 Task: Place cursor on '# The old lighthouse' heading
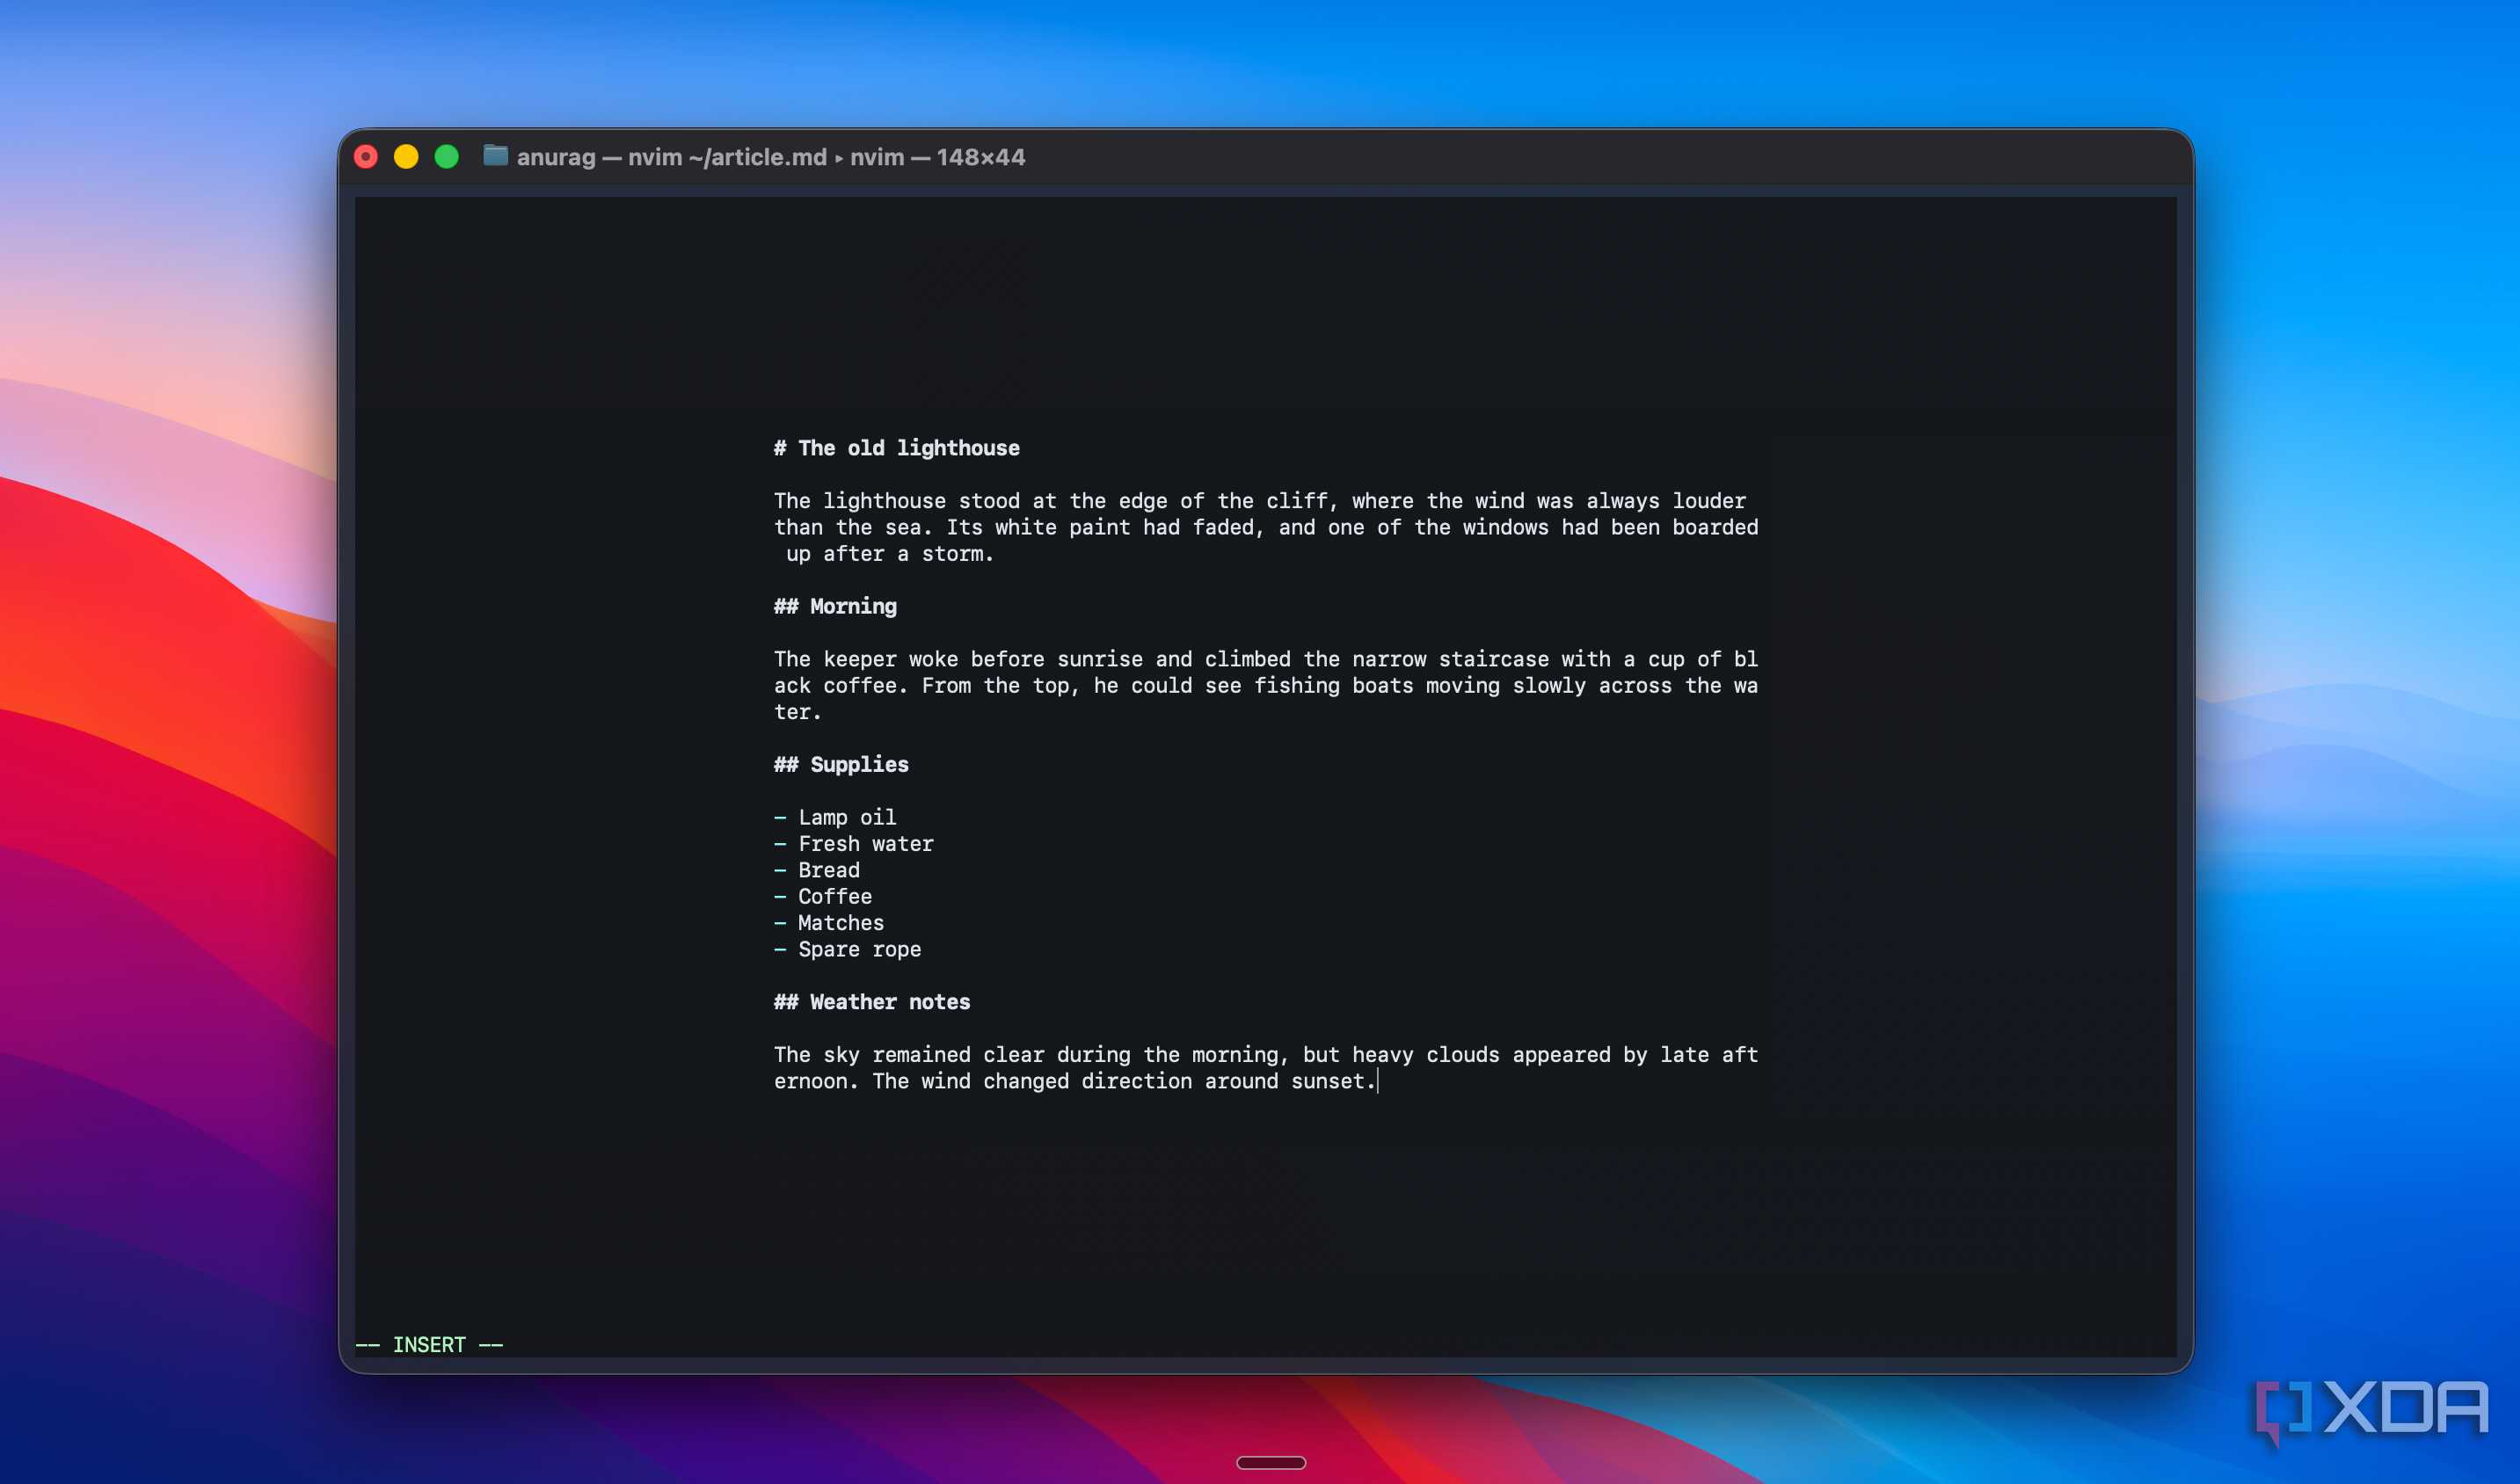coord(897,448)
